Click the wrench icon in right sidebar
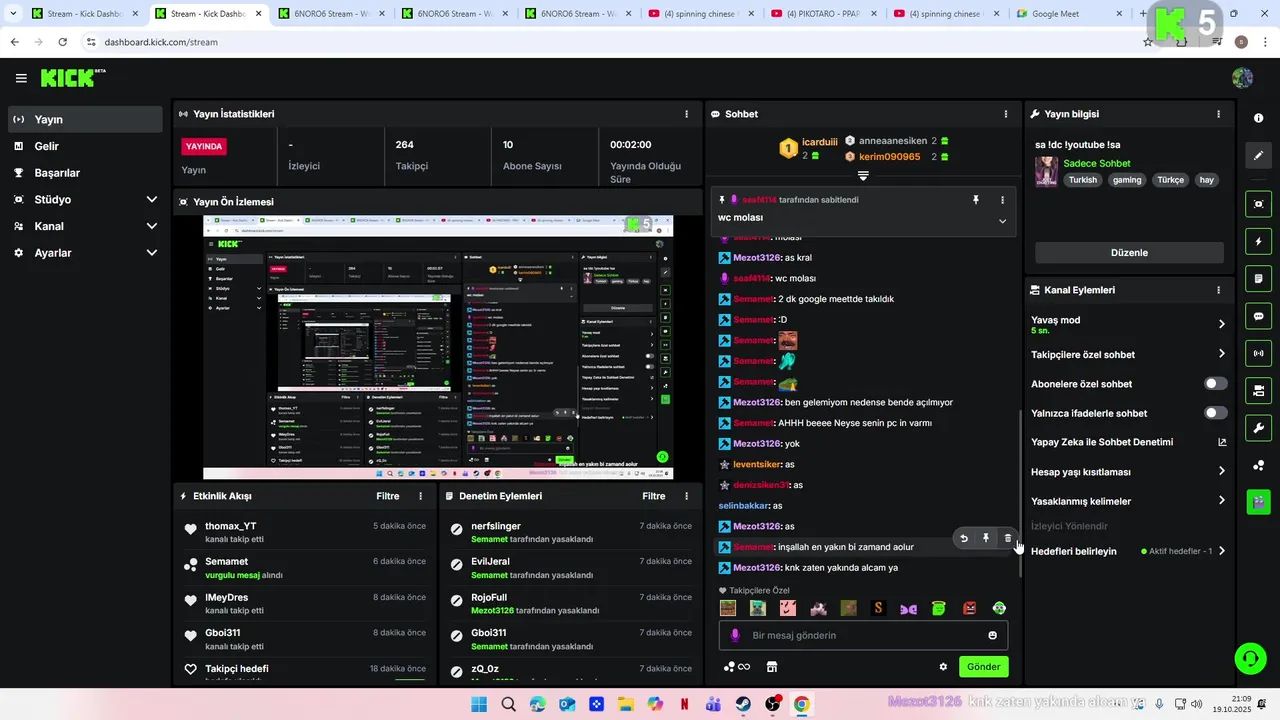Viewport: 1280px width, 720px height. click(1258, 428)
